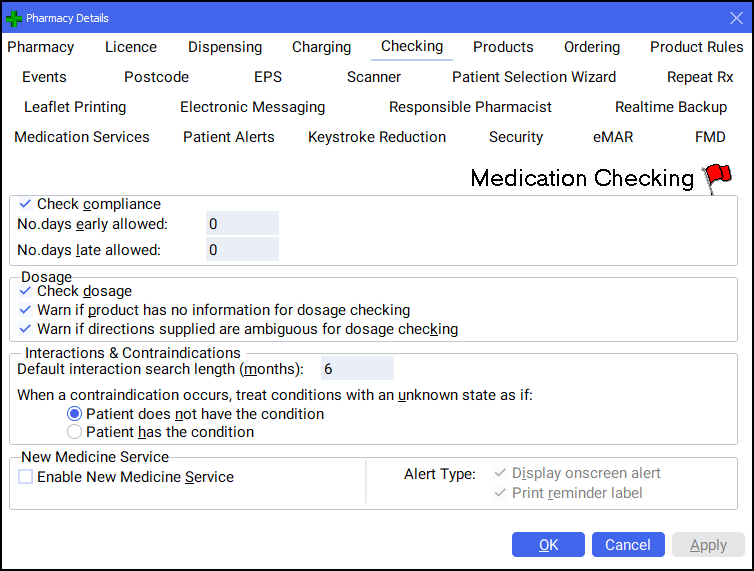Close the Pharmacy Details window
This screenshot has height=571, width=754.
tap(736, 18)
